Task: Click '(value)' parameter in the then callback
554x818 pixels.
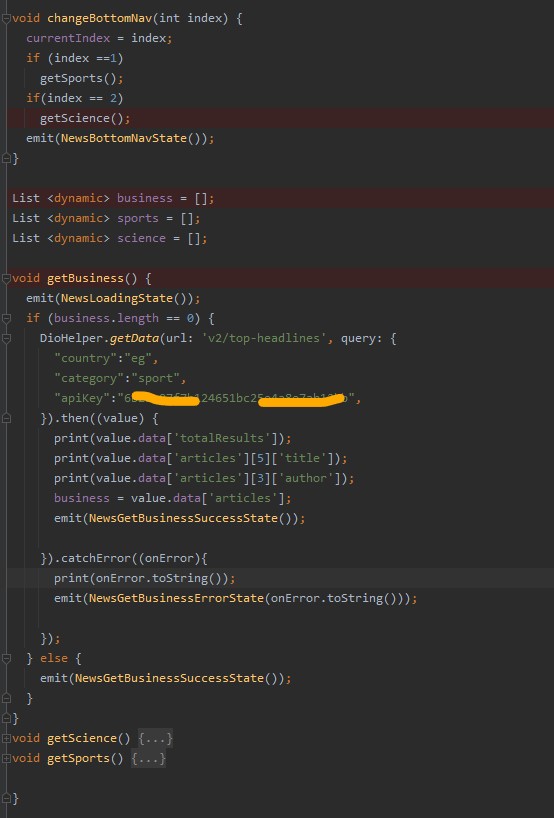Action: pos(121,418)
